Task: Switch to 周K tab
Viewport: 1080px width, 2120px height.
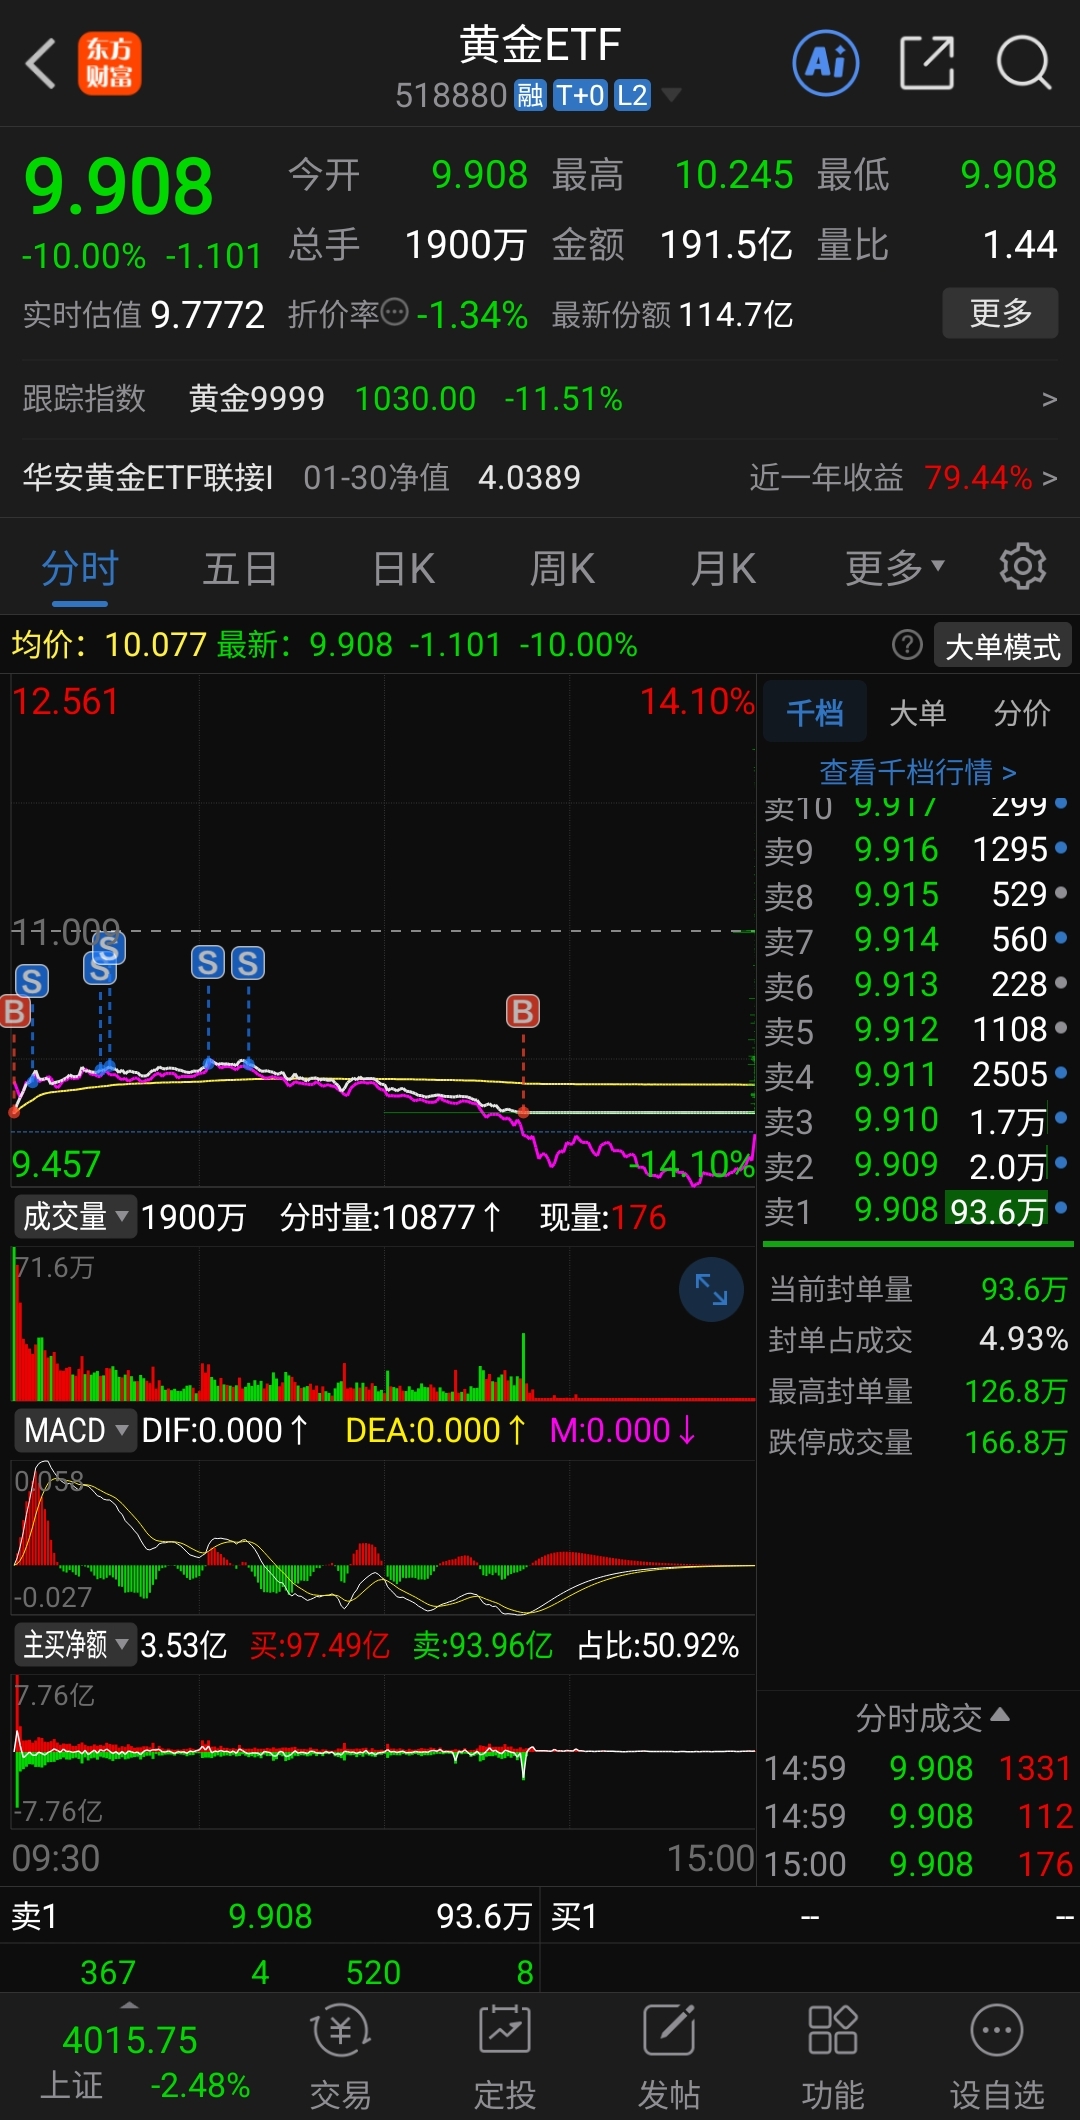Action: click(563, 568)
